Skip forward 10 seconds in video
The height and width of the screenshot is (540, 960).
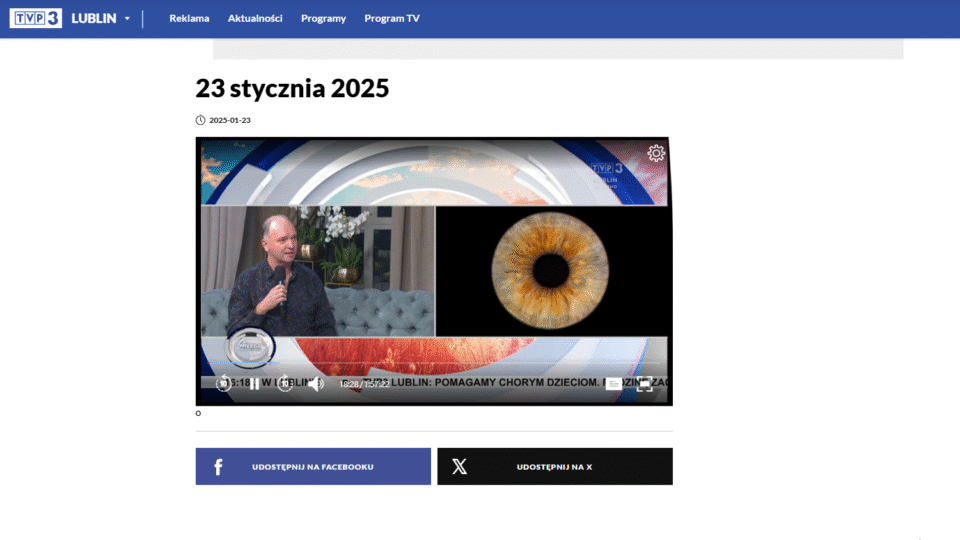point(285,384)
